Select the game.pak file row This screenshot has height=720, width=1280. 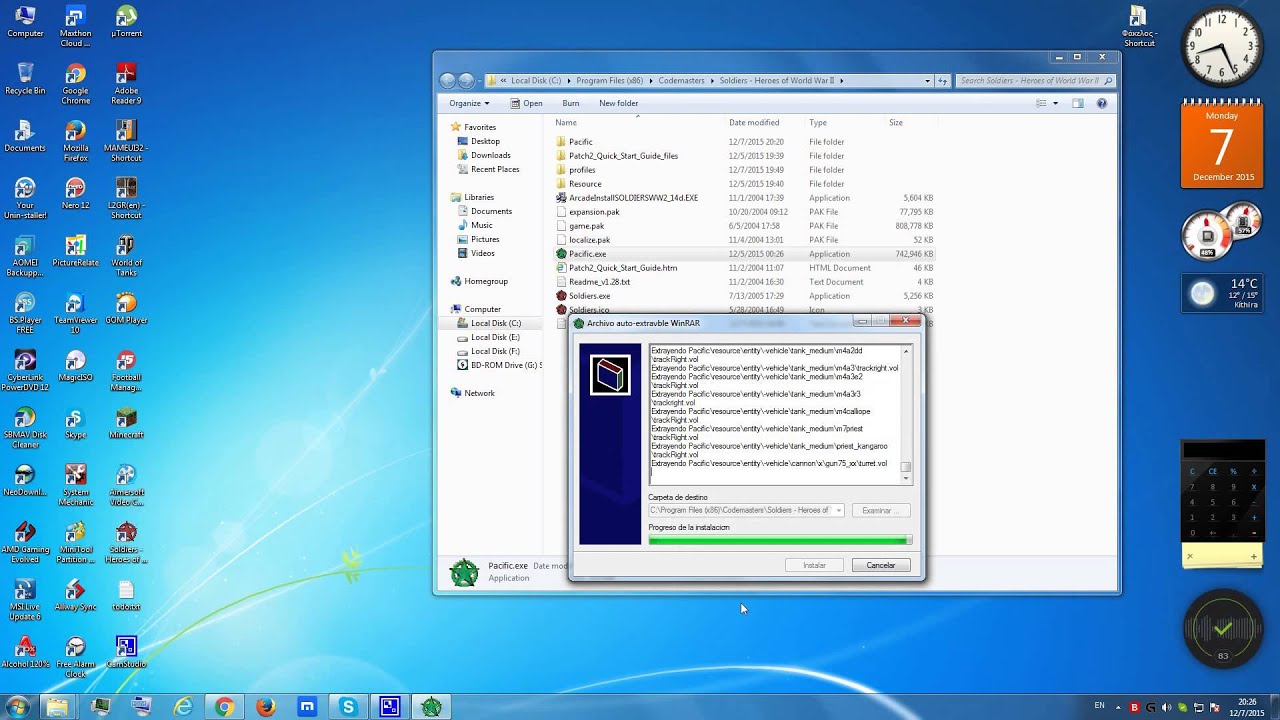[745, 226]
